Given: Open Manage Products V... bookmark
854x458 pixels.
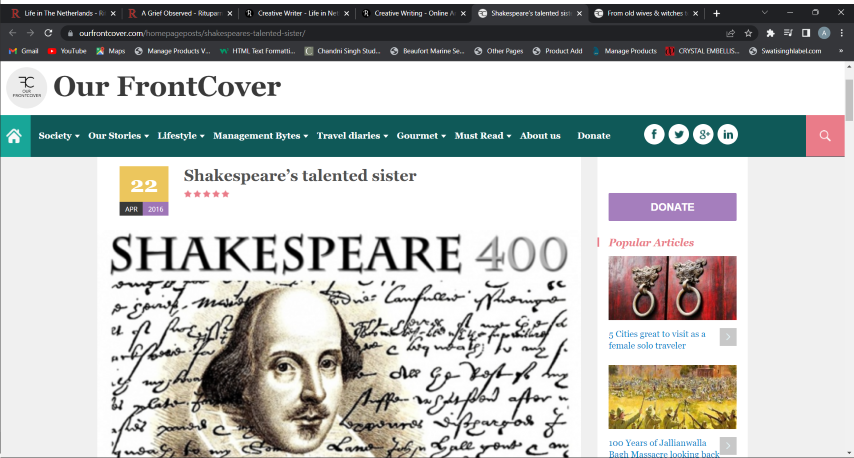Looking at the screenshot, I should pos(172,51).
